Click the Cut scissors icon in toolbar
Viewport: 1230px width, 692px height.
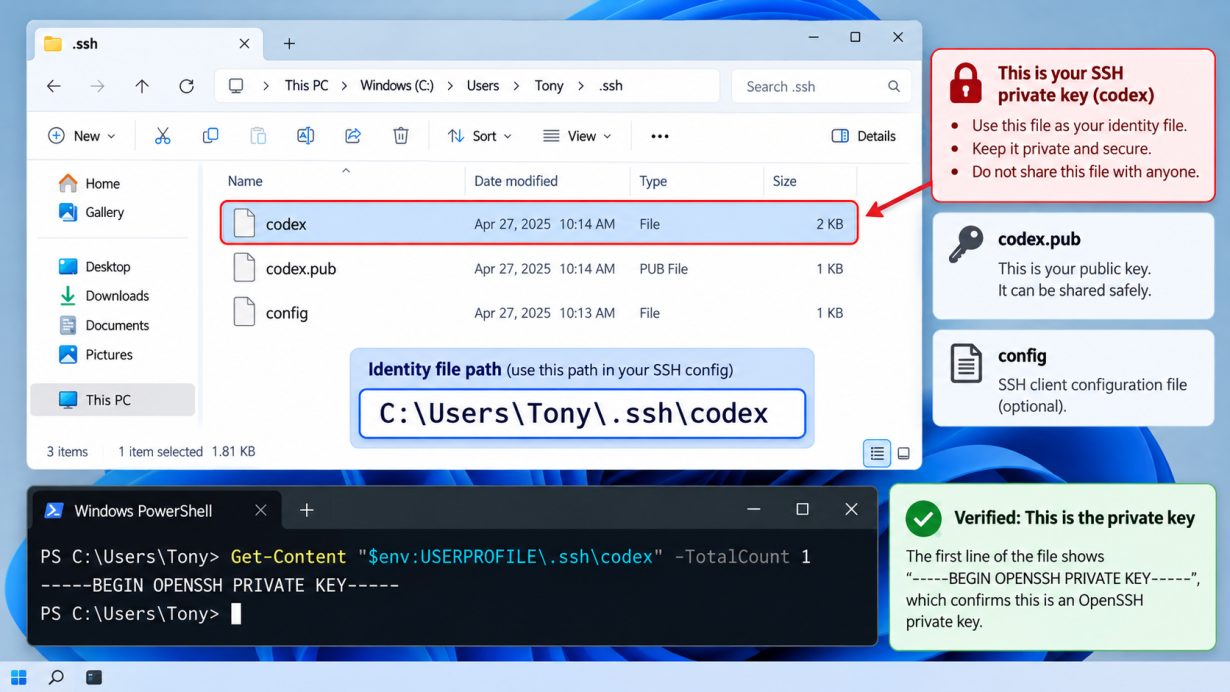[163, 136]
